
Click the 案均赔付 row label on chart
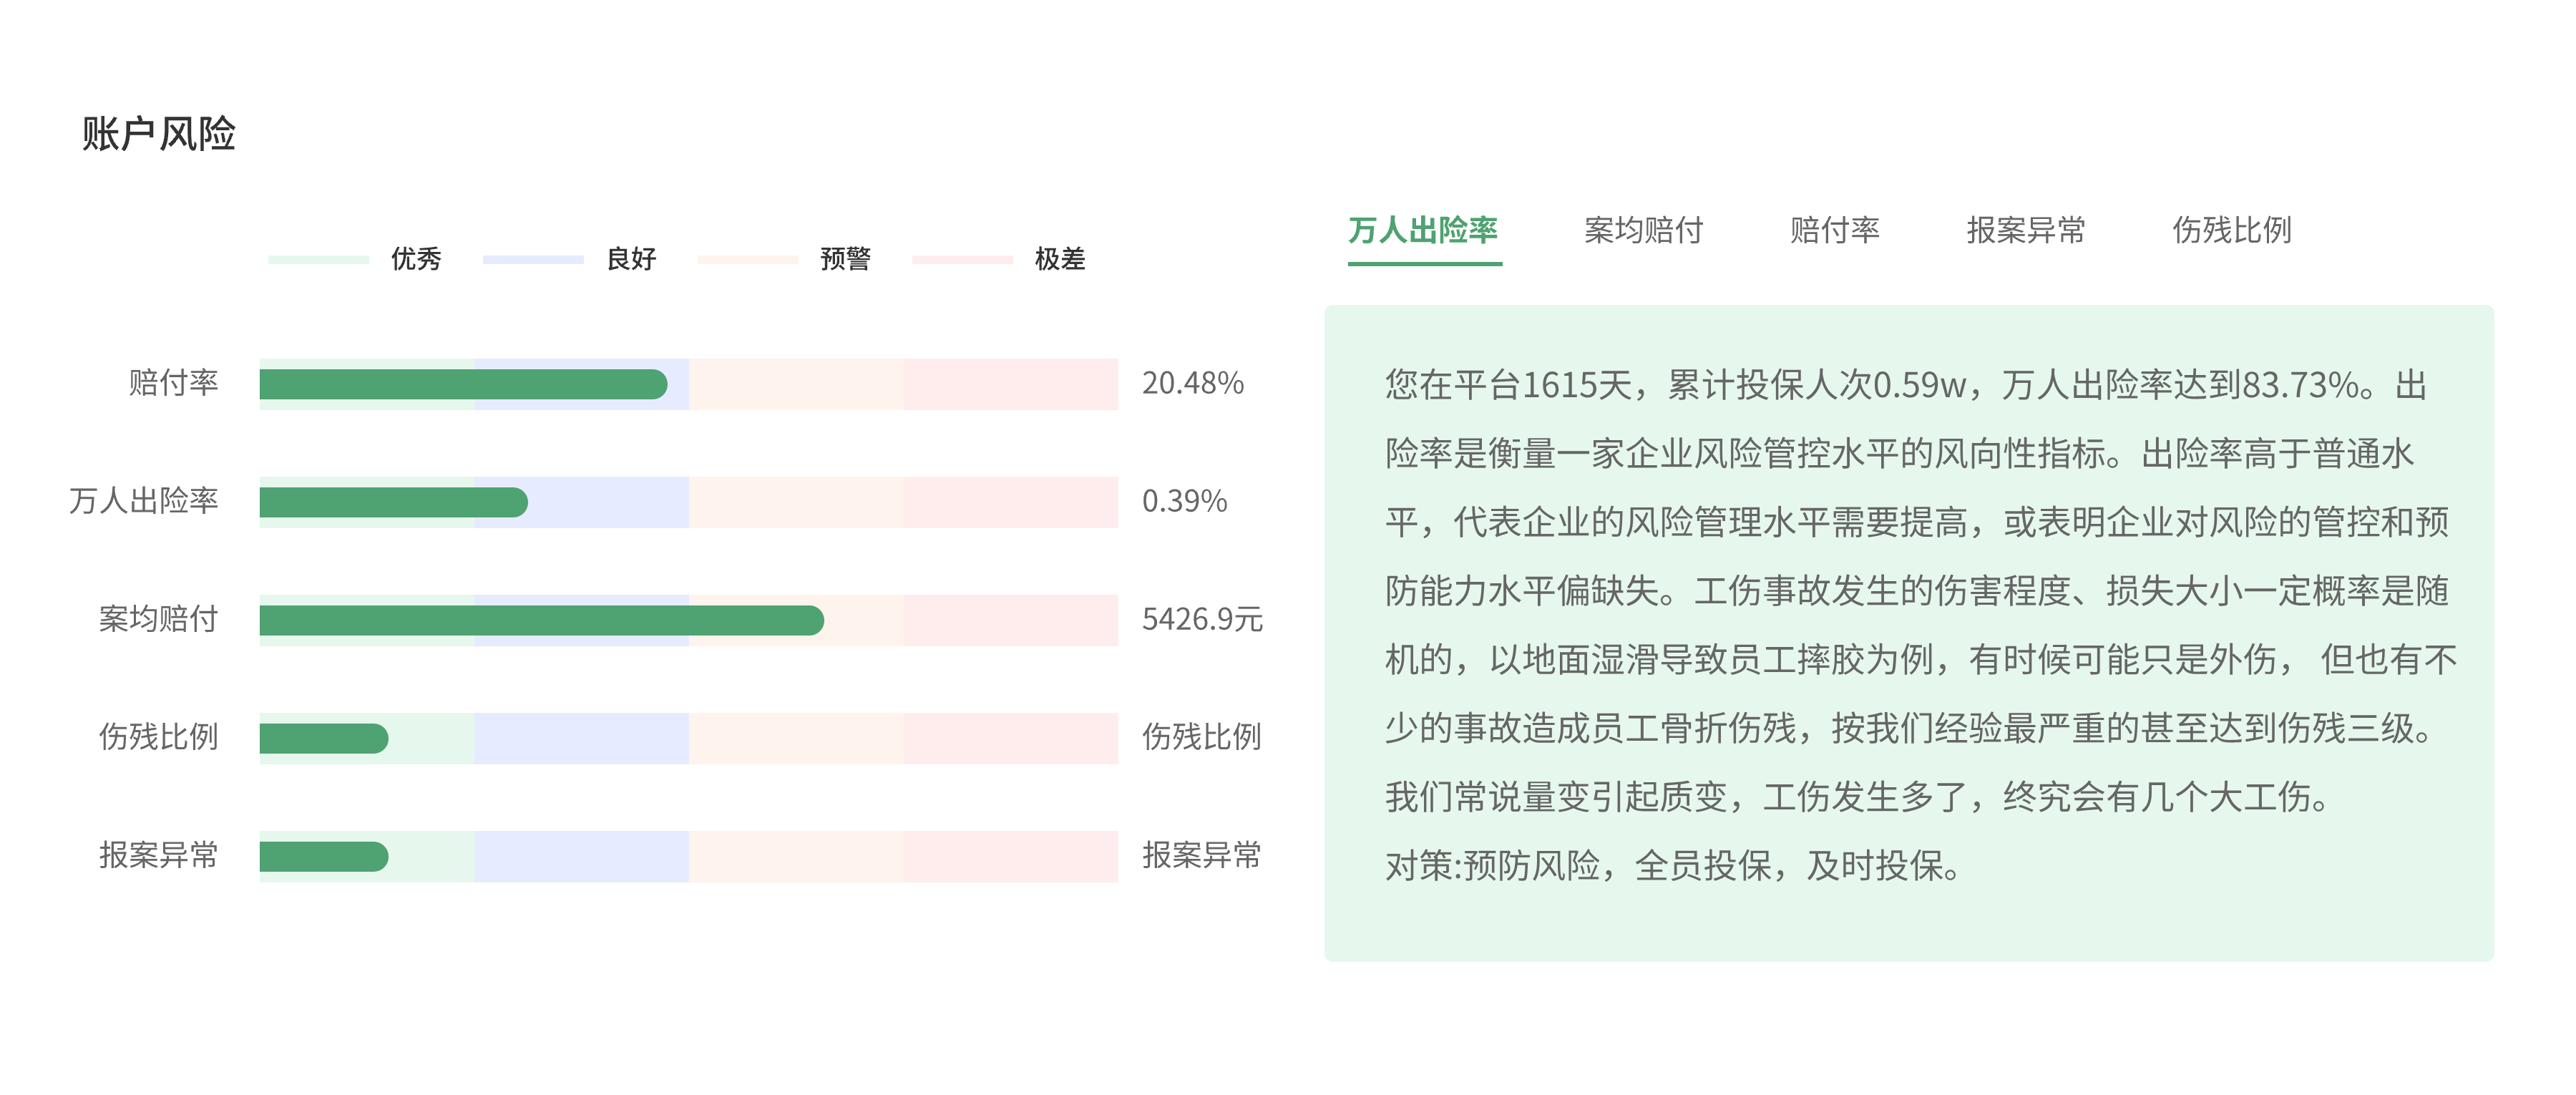pos(158,619)
